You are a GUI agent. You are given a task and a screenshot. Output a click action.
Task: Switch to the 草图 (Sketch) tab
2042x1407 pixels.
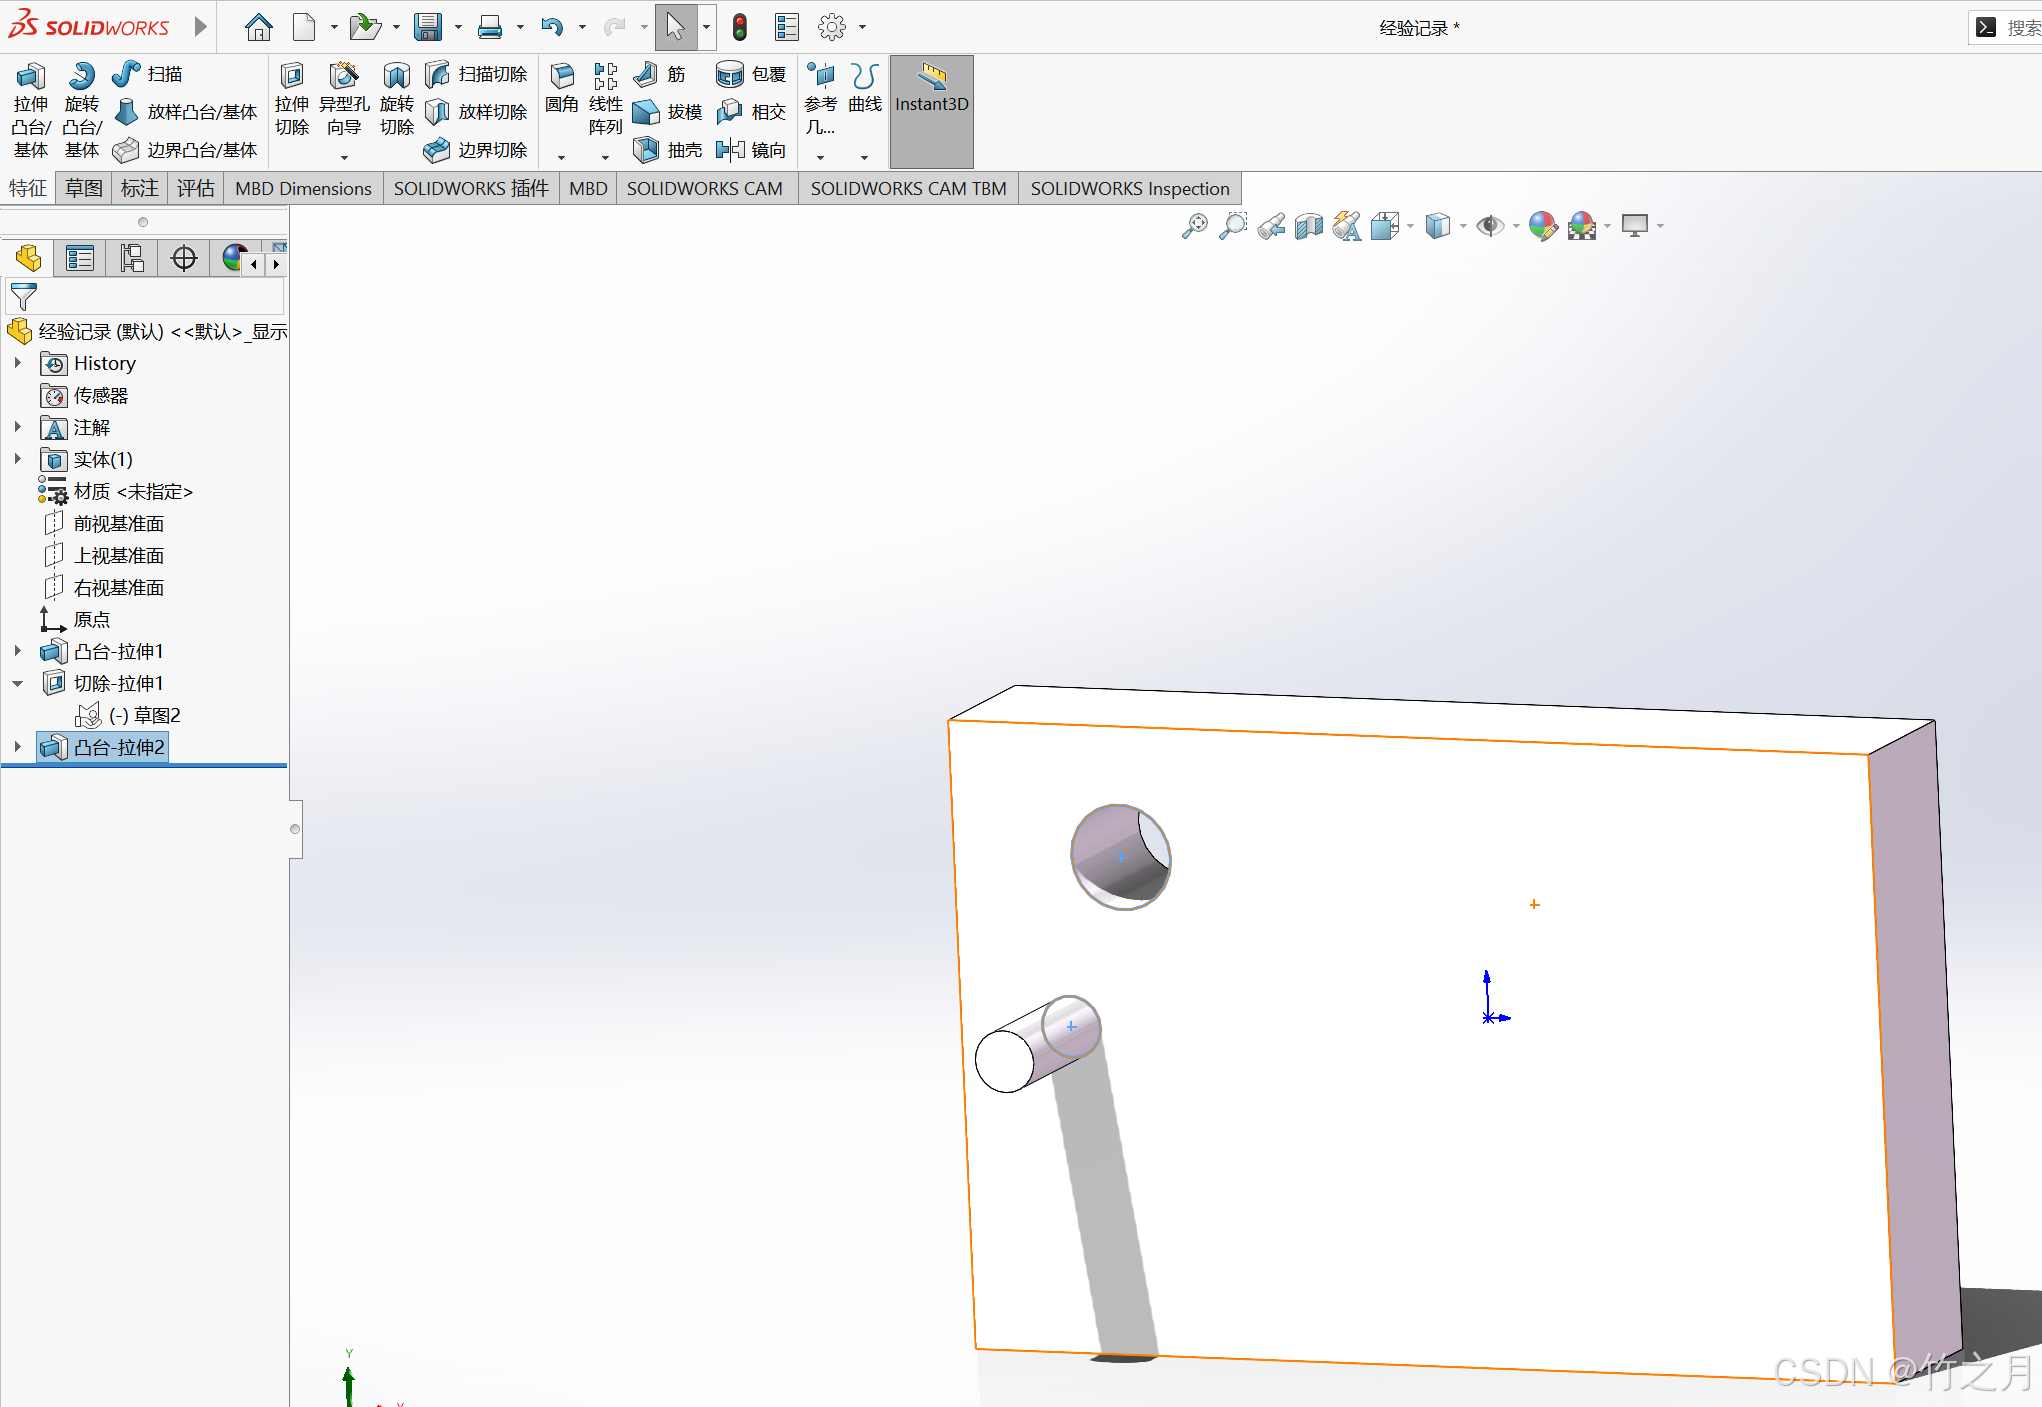[x=84, y=188]
